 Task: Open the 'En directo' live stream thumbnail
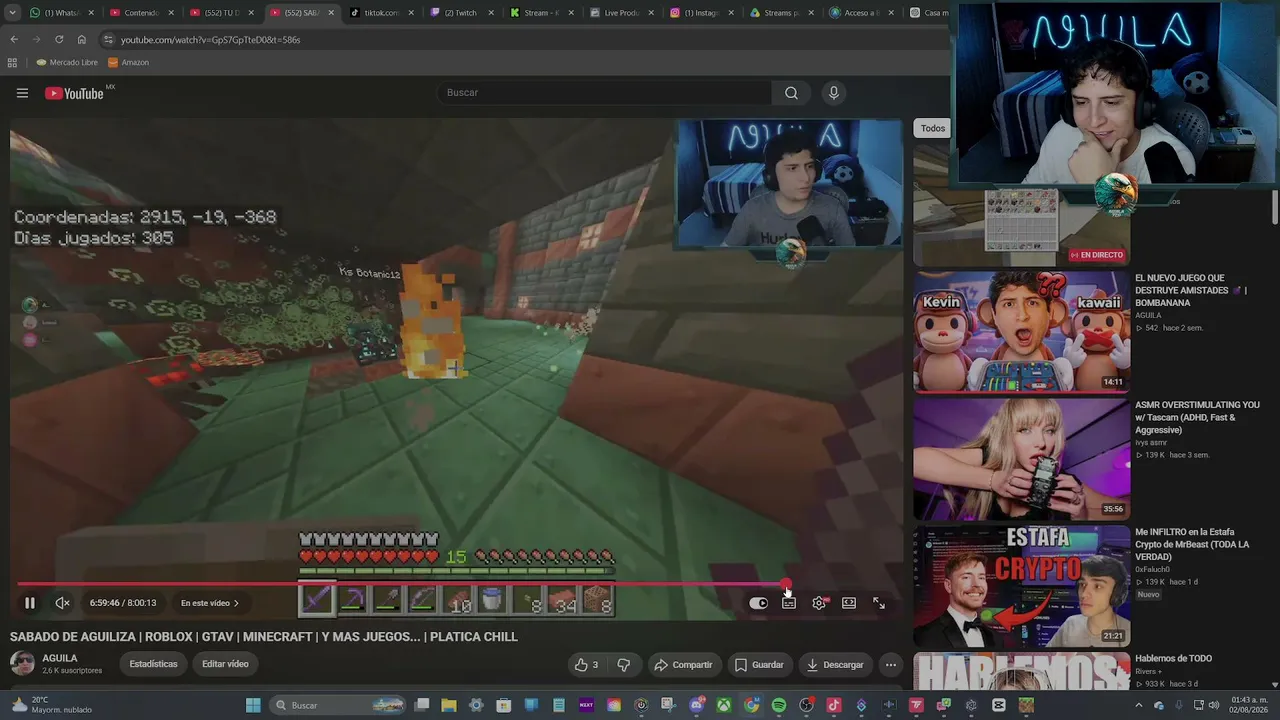point(1021,204)
